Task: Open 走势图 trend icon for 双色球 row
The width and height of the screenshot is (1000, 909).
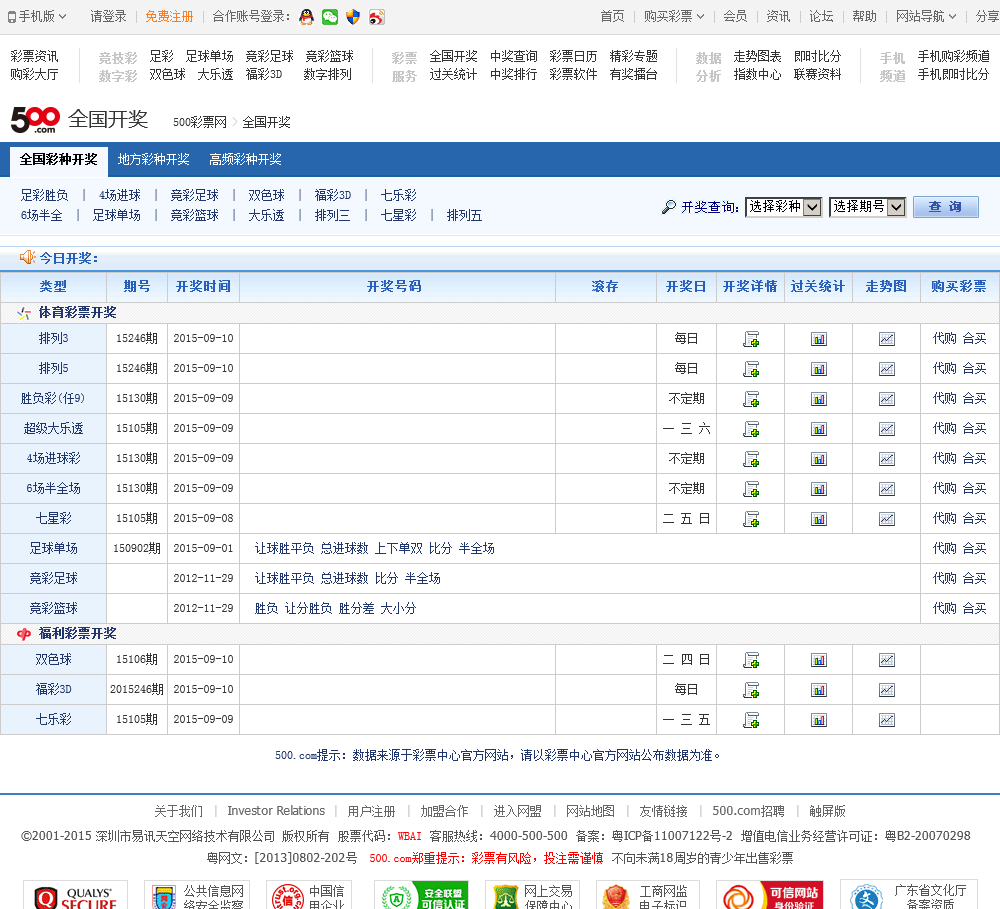Action: tap(886, 660)
